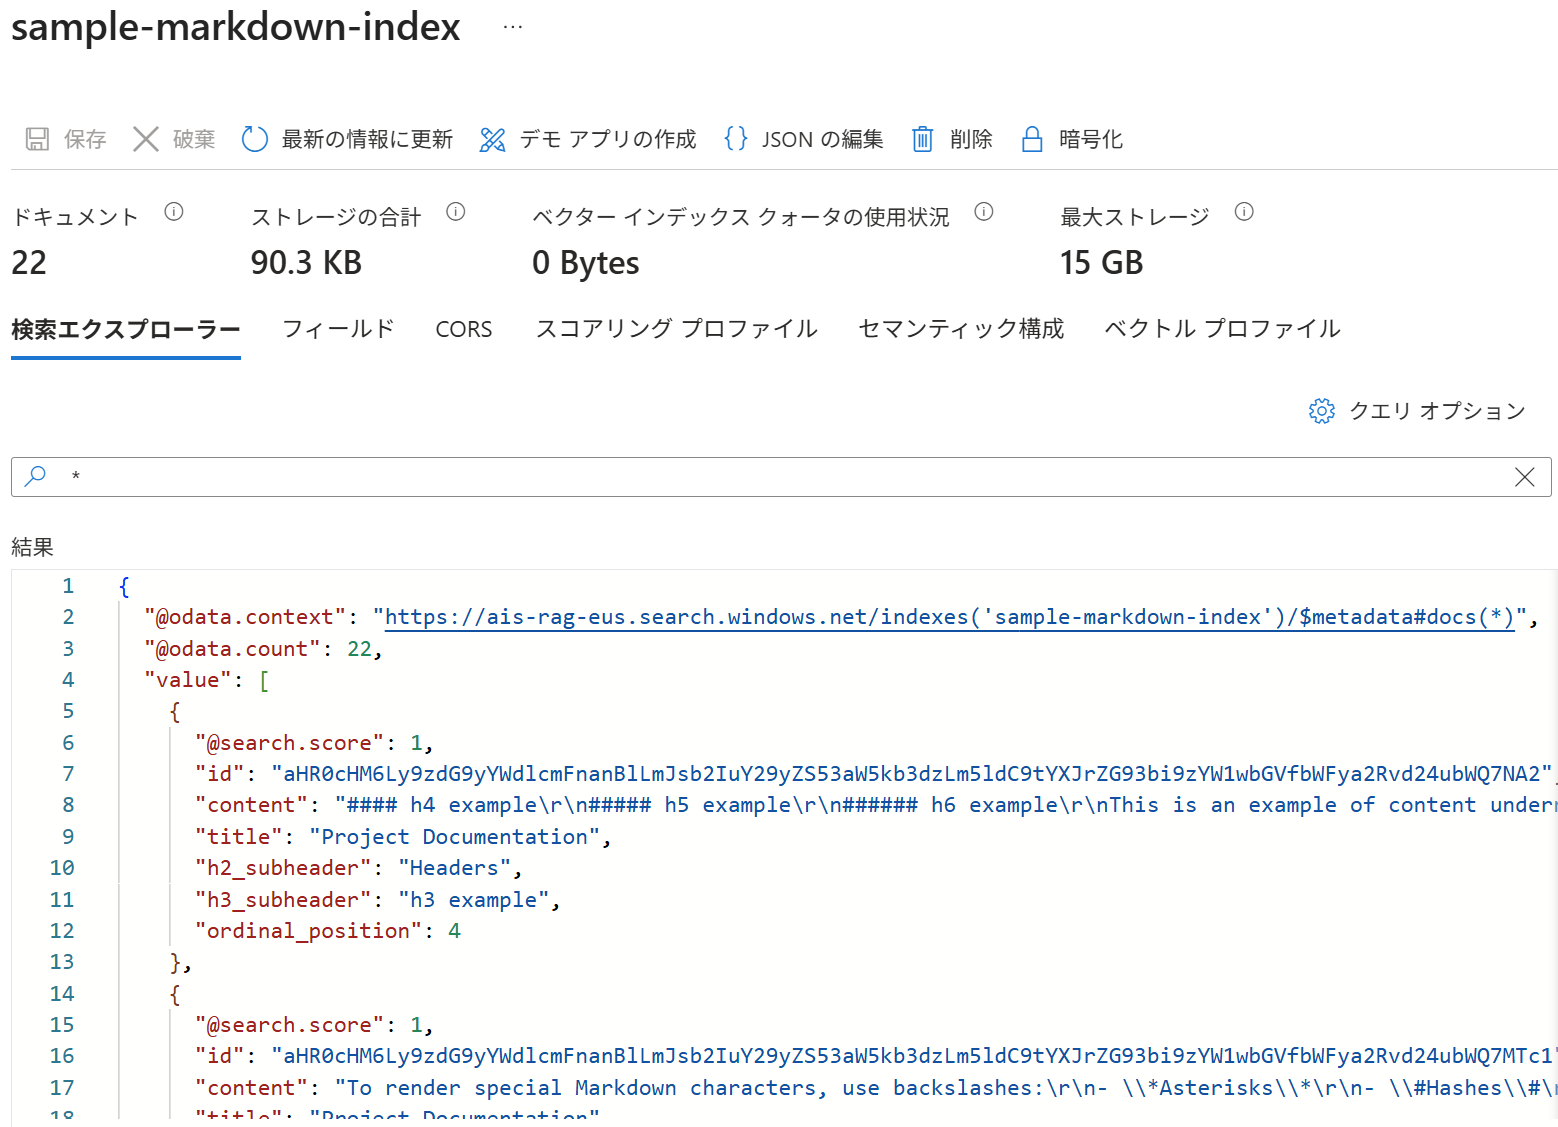Viewport: 1558px width, 1127px height.
Task: Open the @odata.context metadata URL link
Action: [x=950, y=617]
